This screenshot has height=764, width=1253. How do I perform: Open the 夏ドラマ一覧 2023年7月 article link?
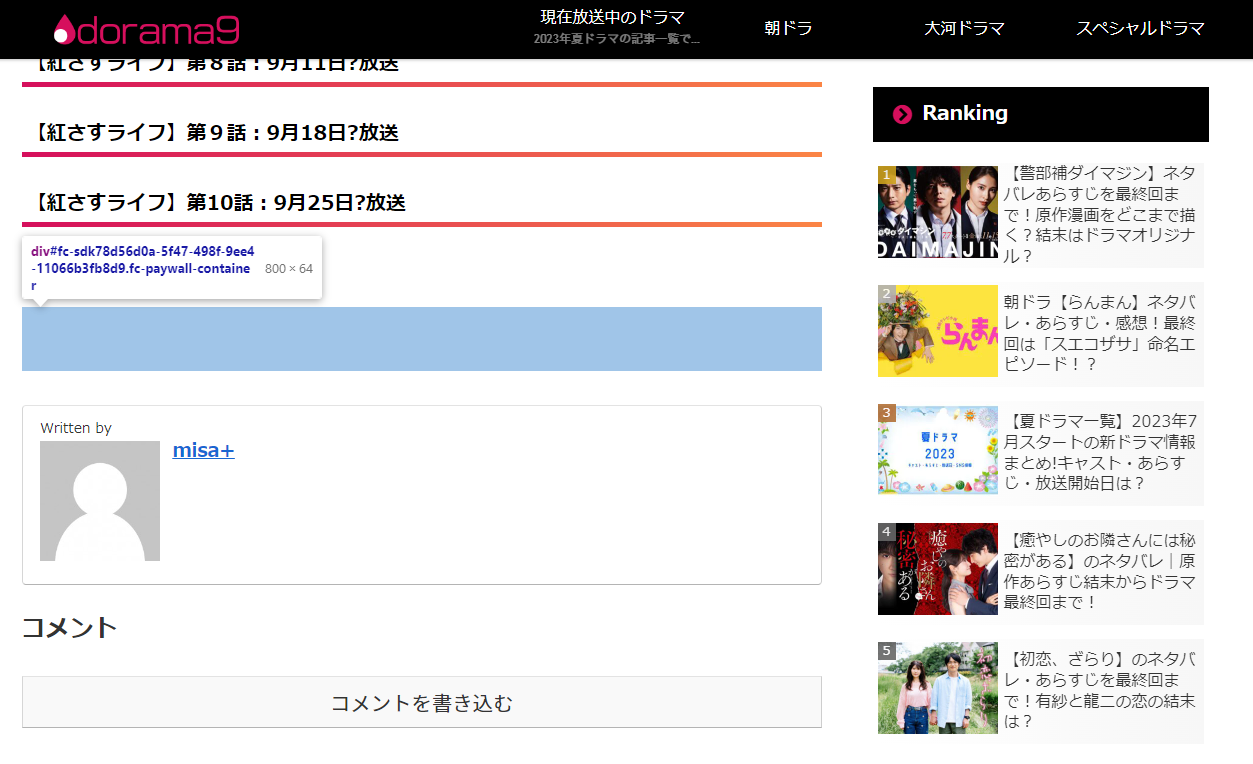(1100, 452)
